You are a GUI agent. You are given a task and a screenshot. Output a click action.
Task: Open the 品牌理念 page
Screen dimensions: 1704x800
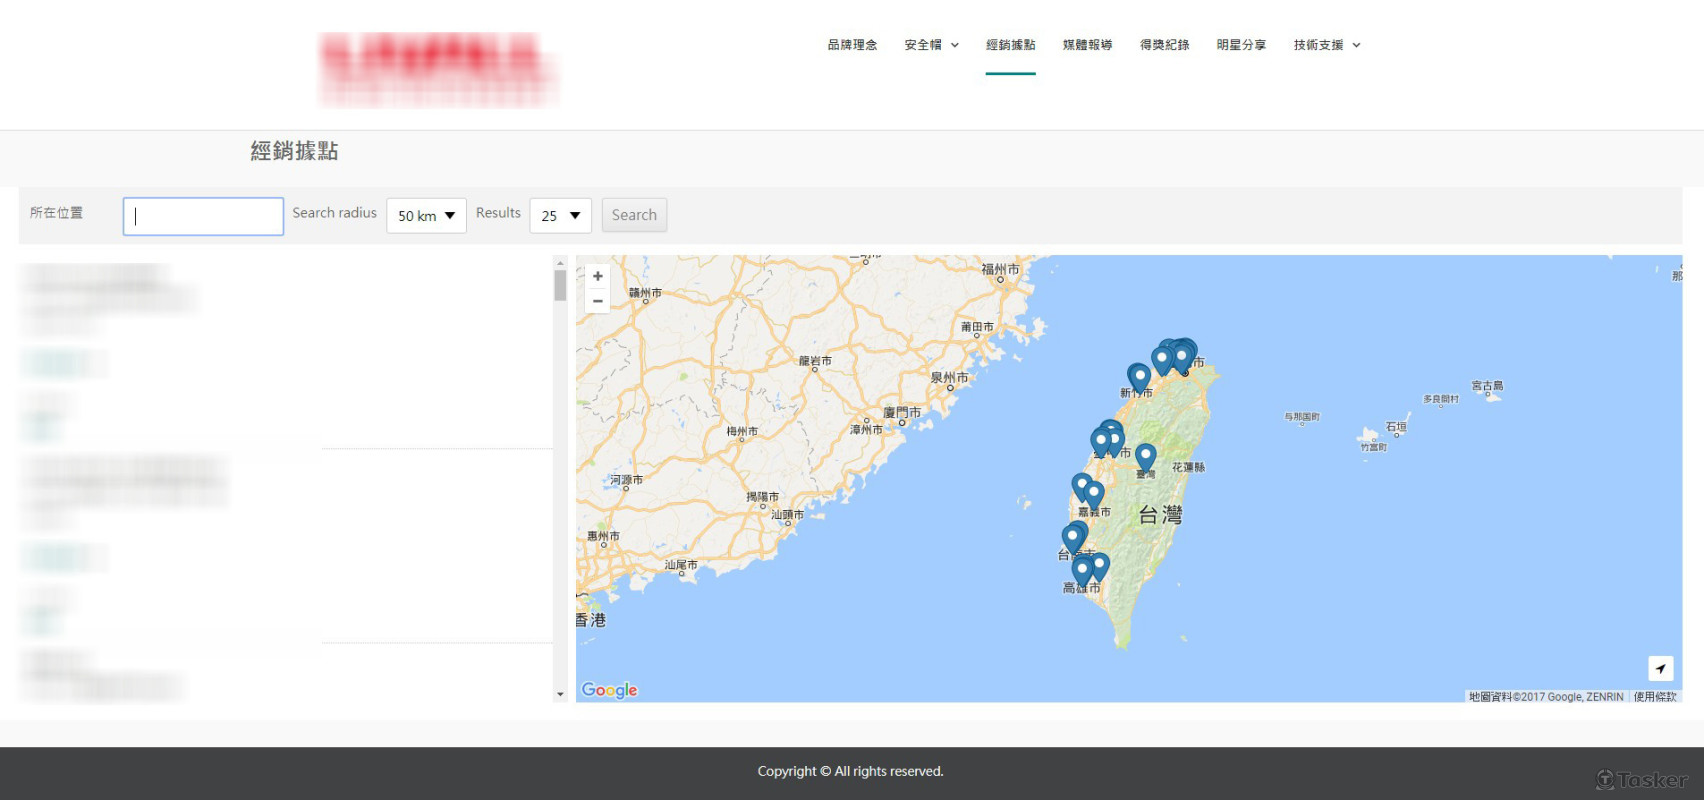pos(852,45)
